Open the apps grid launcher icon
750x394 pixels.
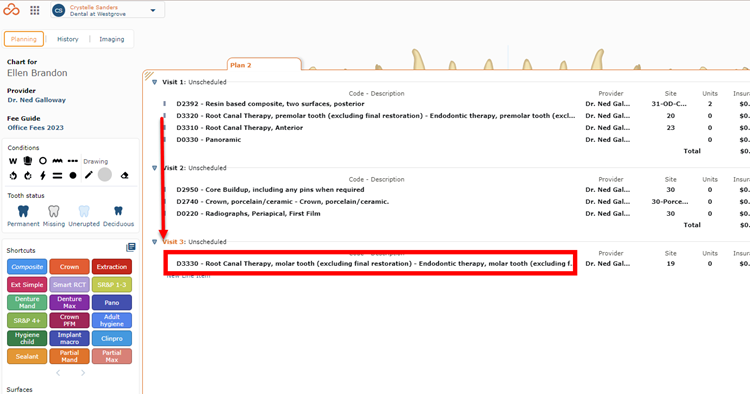click(x=34, y=10)
